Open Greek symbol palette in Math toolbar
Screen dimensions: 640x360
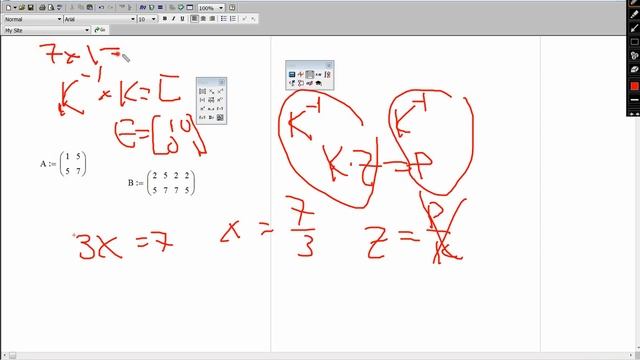pos(310,83)
